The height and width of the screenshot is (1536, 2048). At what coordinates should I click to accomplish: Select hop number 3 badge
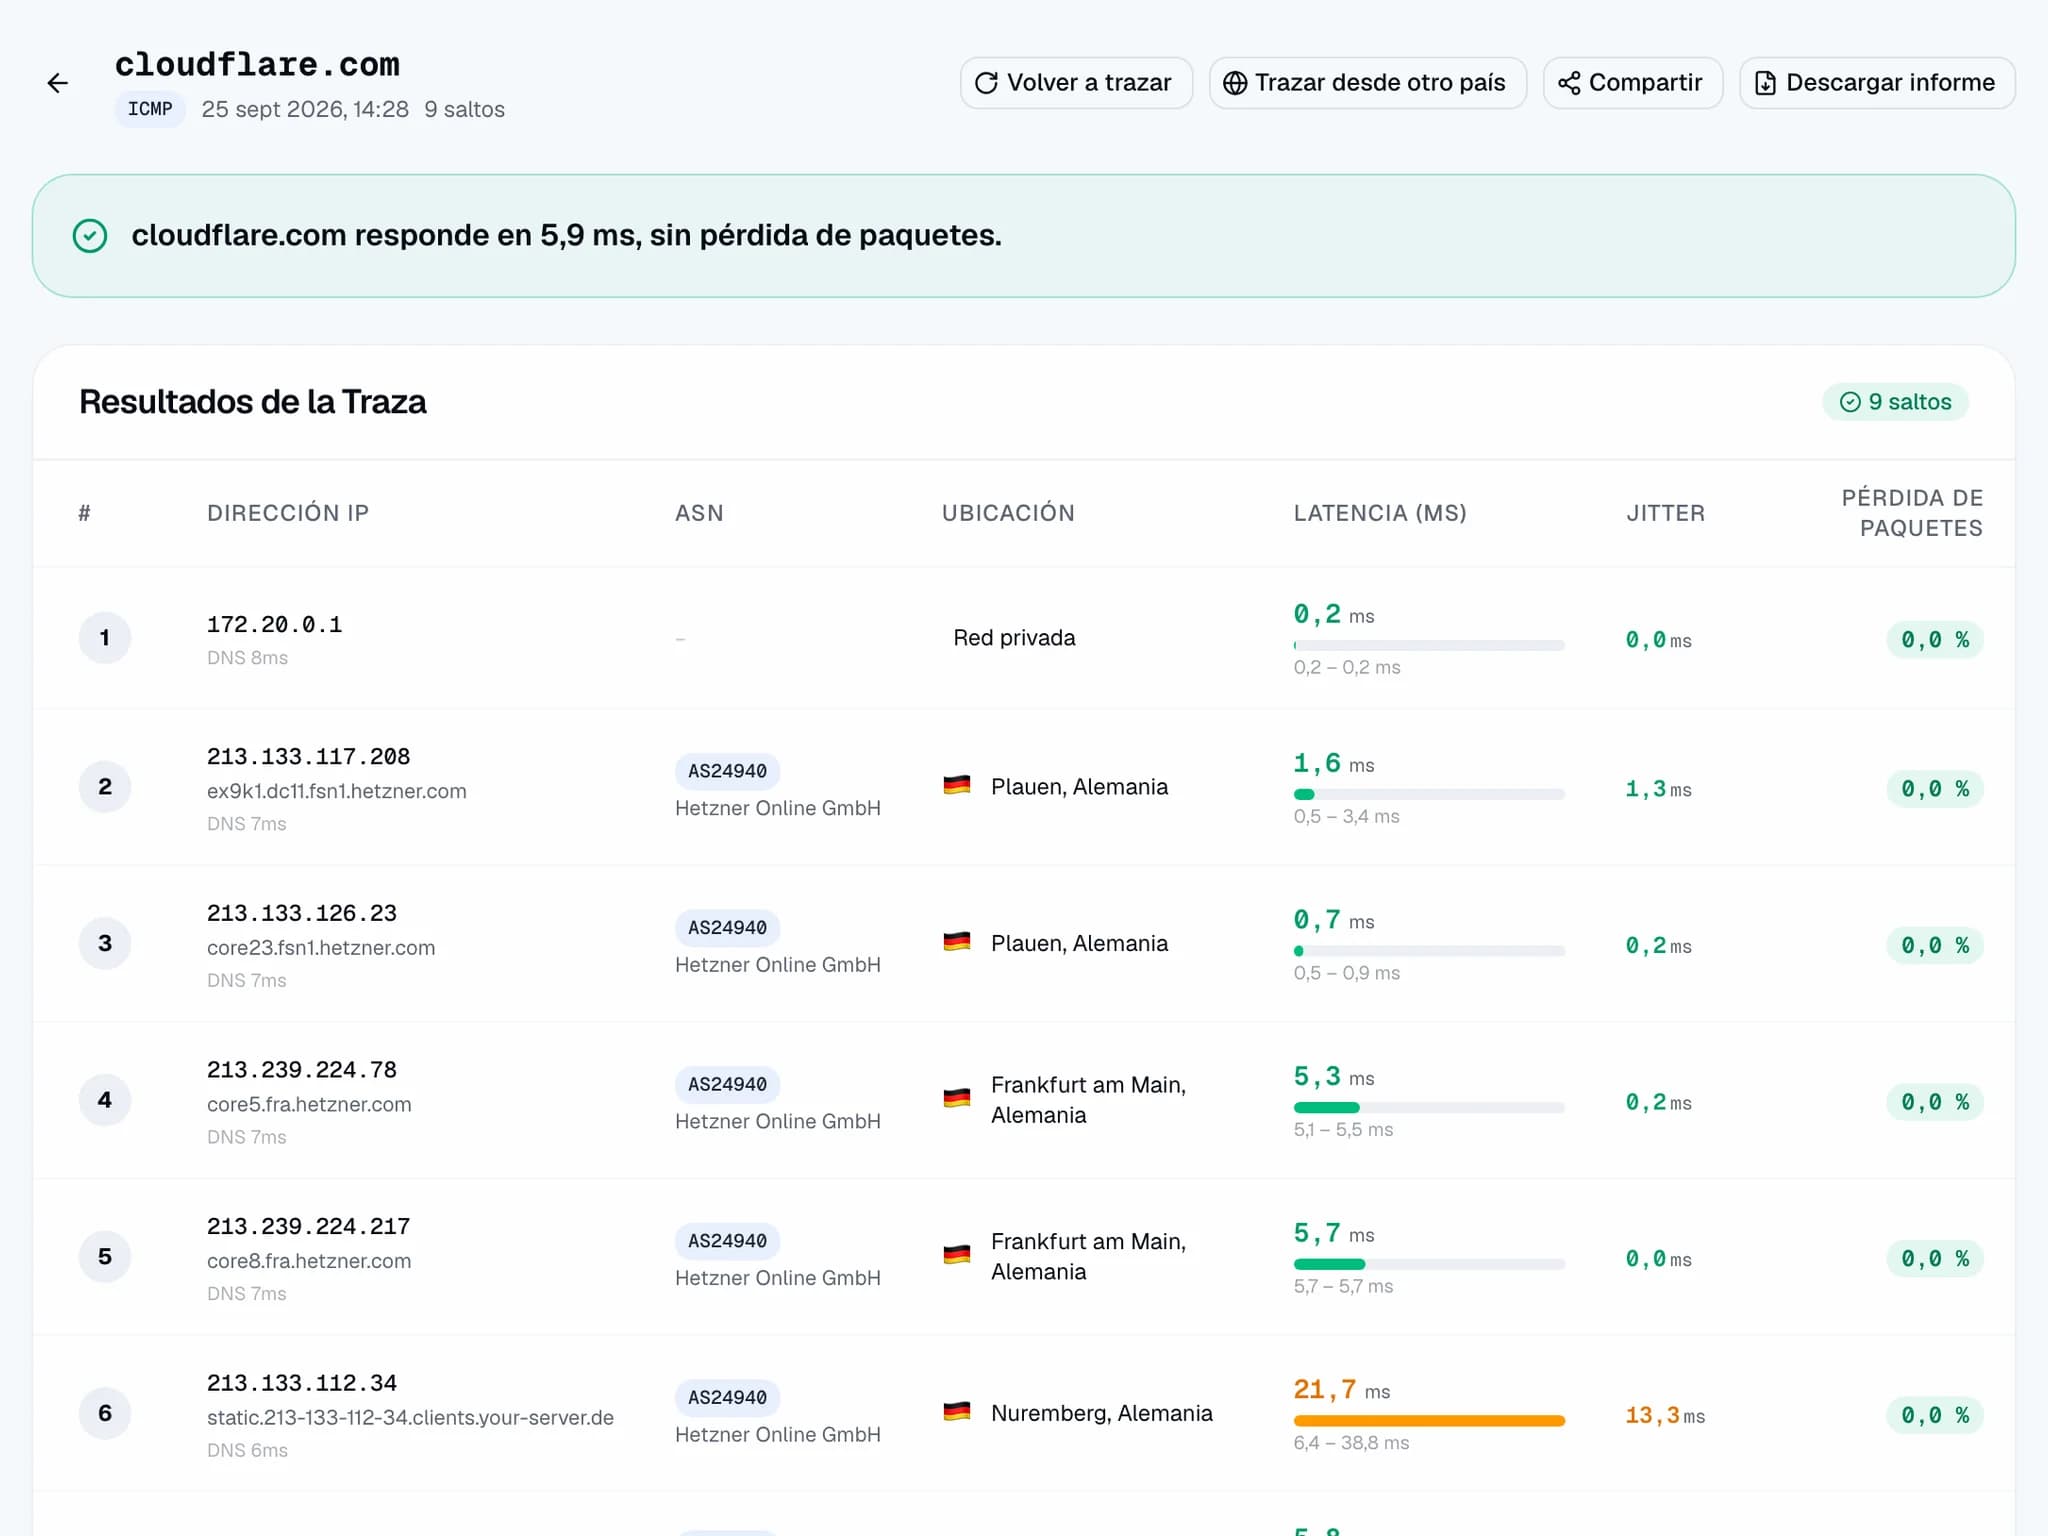(105, 943)
